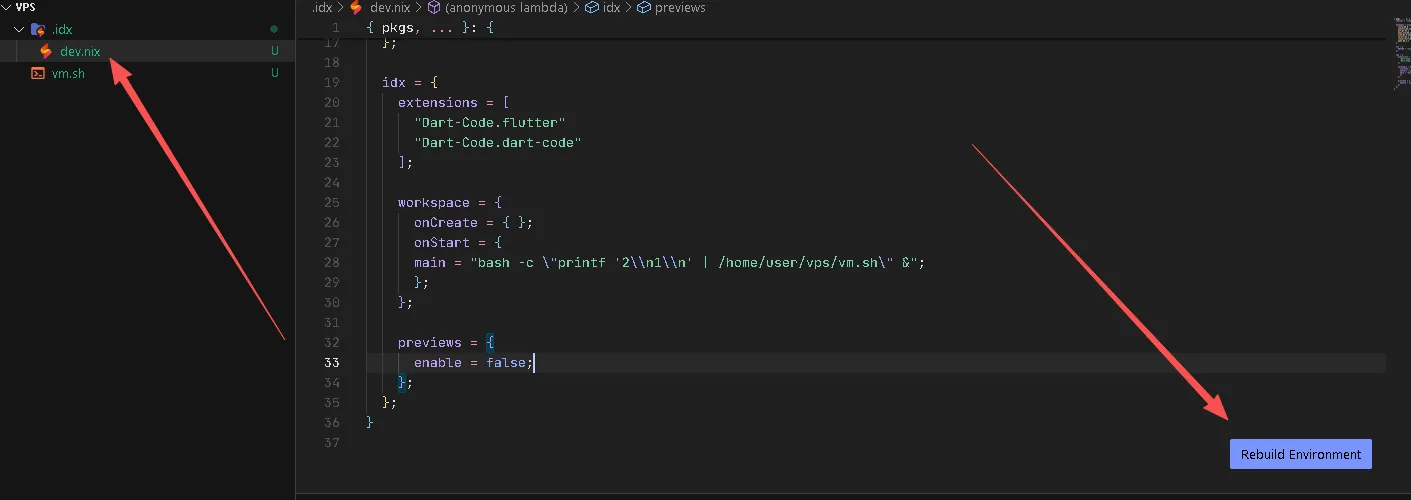This screenshot has width=1411, height=500.
Task: Open the vm.sh file in explorer
Action: (68, 73)
